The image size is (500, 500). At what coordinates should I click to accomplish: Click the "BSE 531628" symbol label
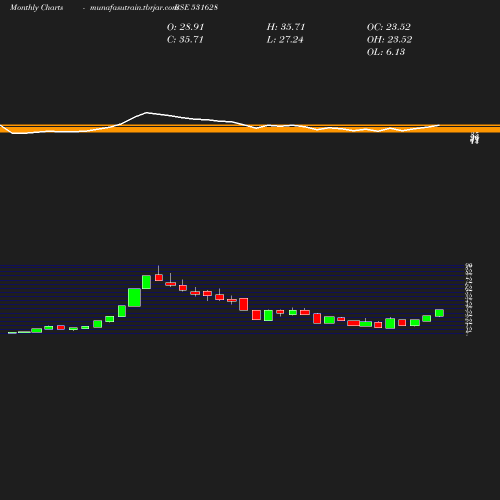click(196, 7)
